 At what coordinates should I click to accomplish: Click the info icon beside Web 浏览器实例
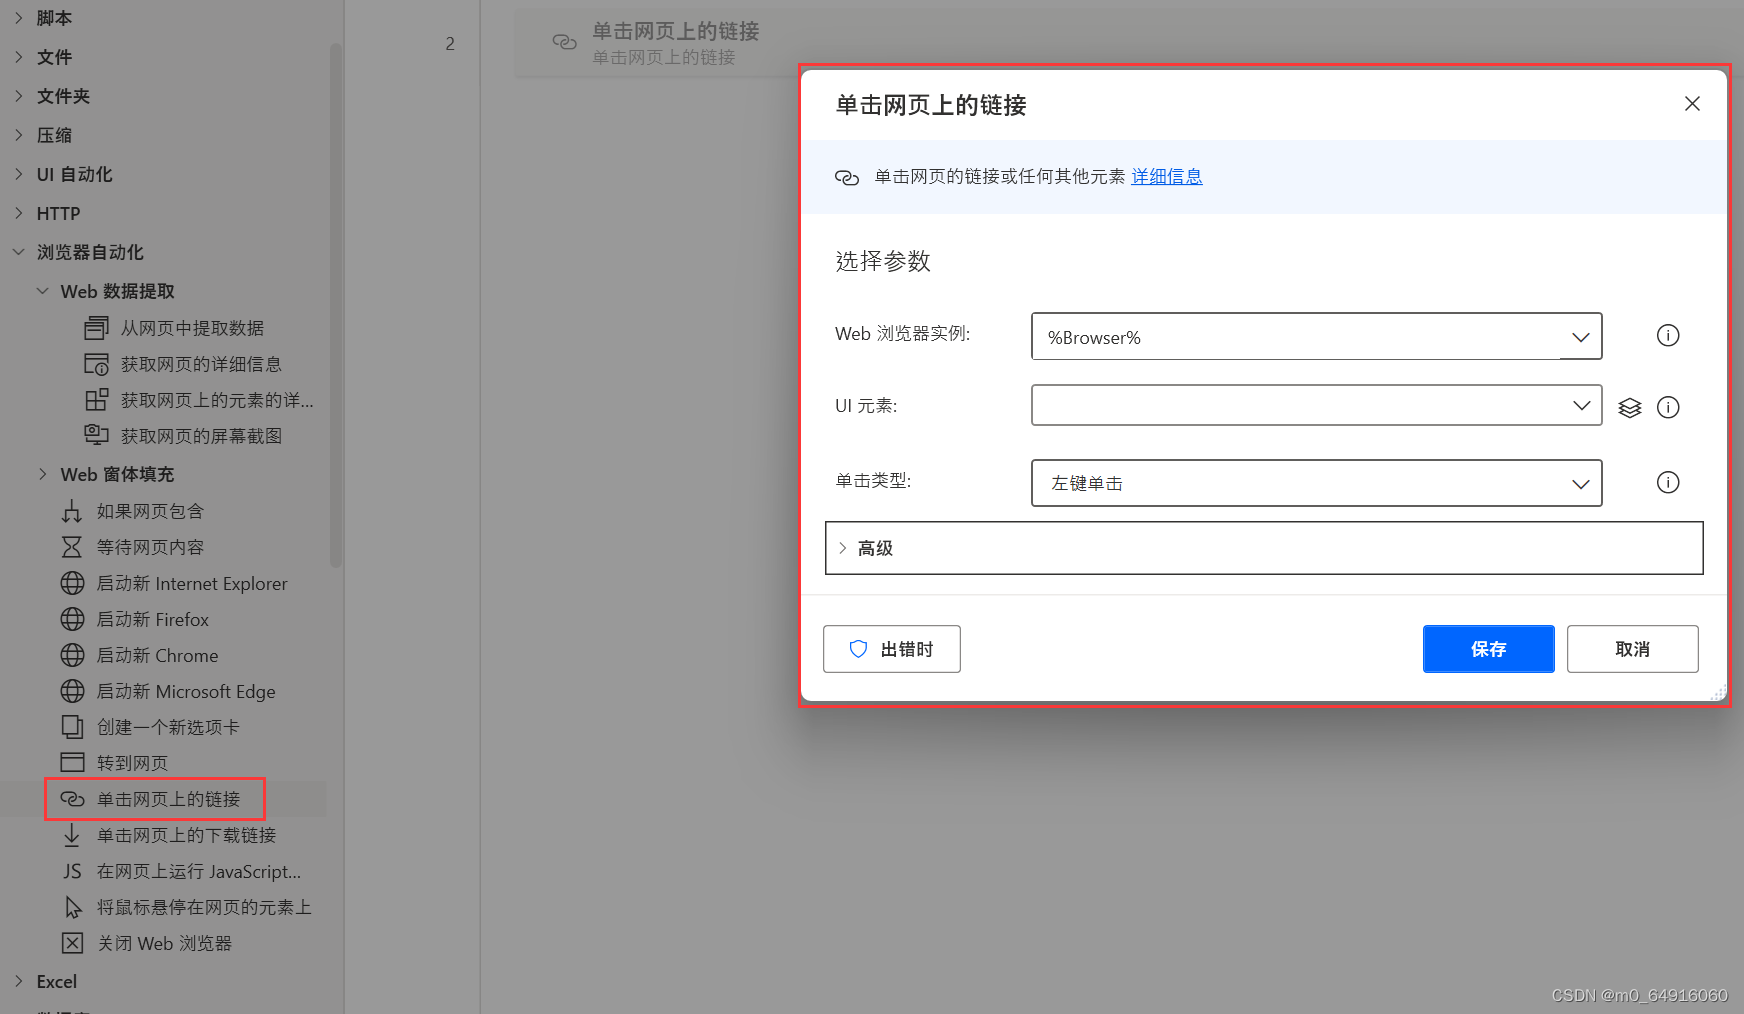[1667, 335]
